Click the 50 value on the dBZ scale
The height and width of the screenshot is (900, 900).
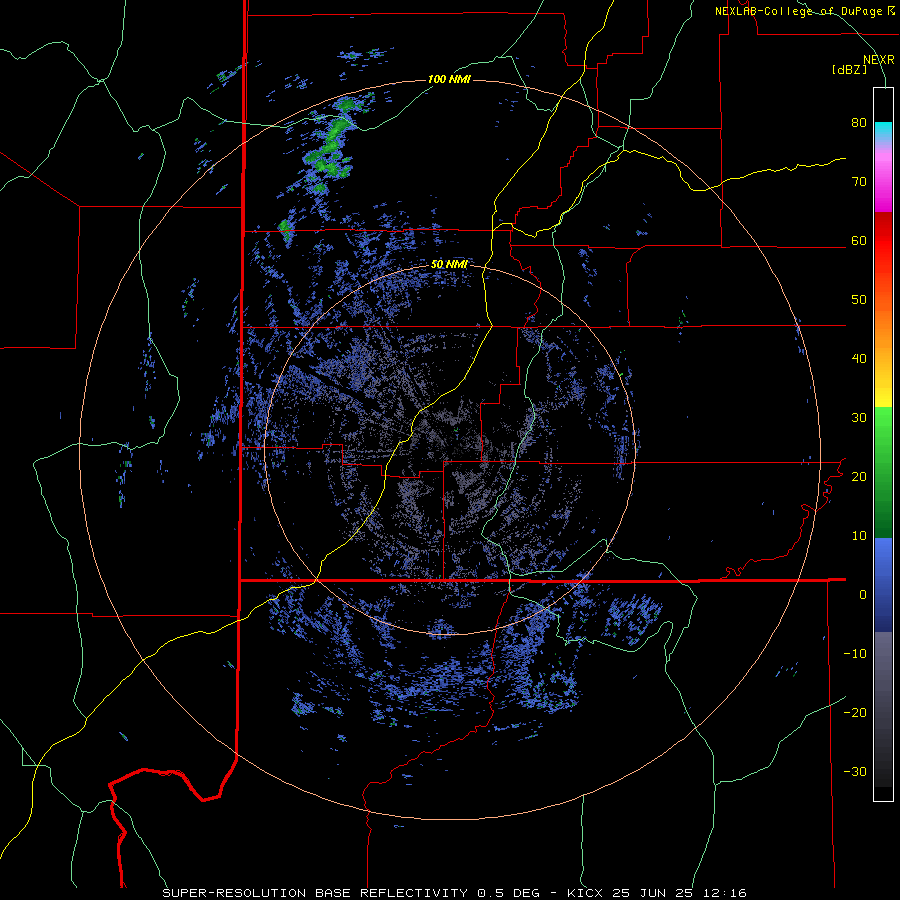point(859,300)
